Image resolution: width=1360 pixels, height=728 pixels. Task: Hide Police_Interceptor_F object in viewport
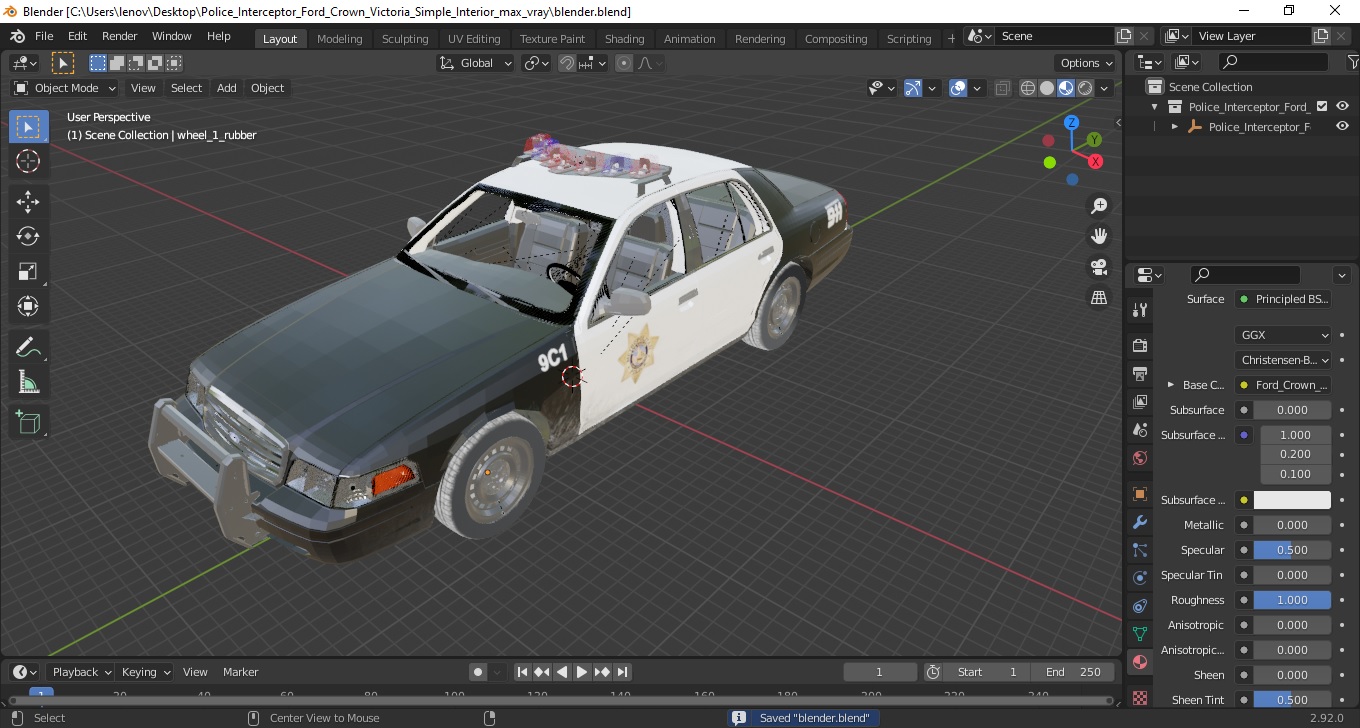tap(1342, 126)
